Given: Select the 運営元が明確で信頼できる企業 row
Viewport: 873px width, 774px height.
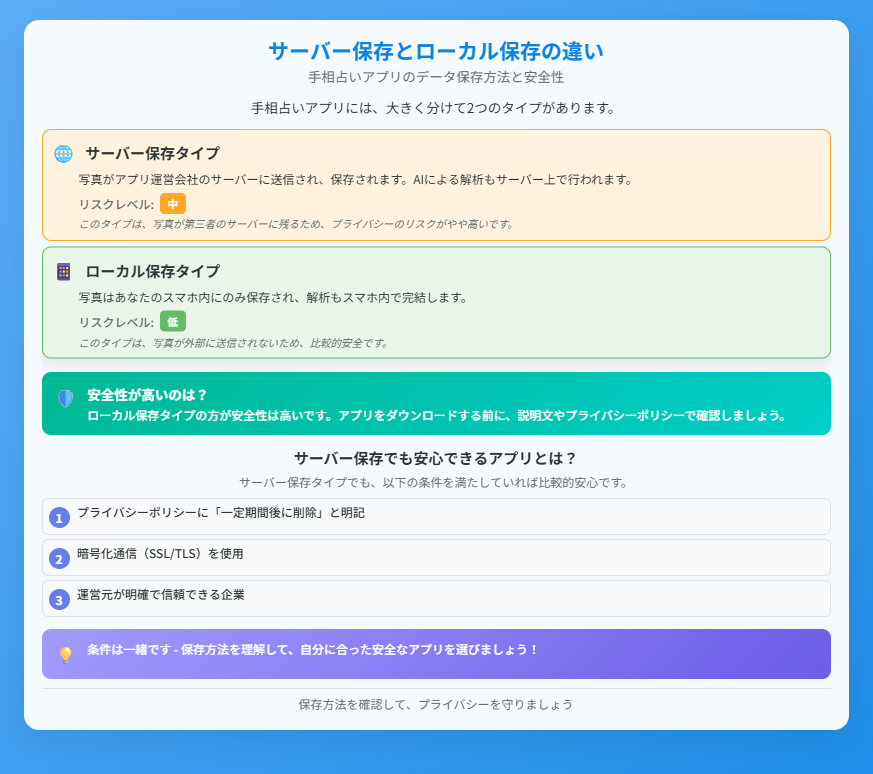Looking at the screenshot, I should pyautogui.click(x=436, y=596).
